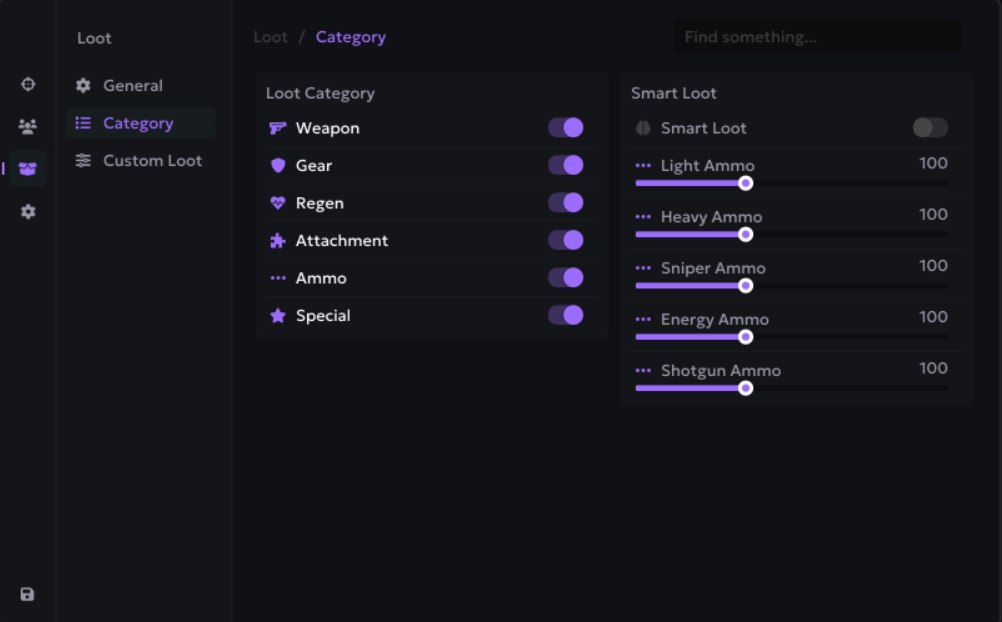
Task: Click the shield icon beside Gear
Action: [x=277, y=166]
